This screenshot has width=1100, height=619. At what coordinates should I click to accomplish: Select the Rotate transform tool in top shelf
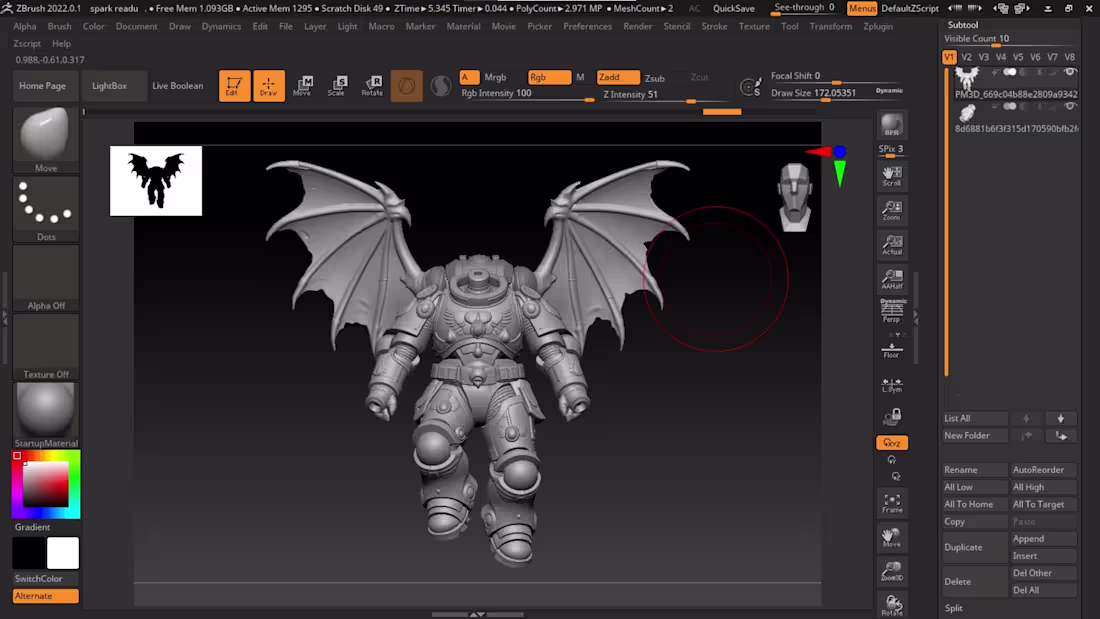click(x=372, y=86)
